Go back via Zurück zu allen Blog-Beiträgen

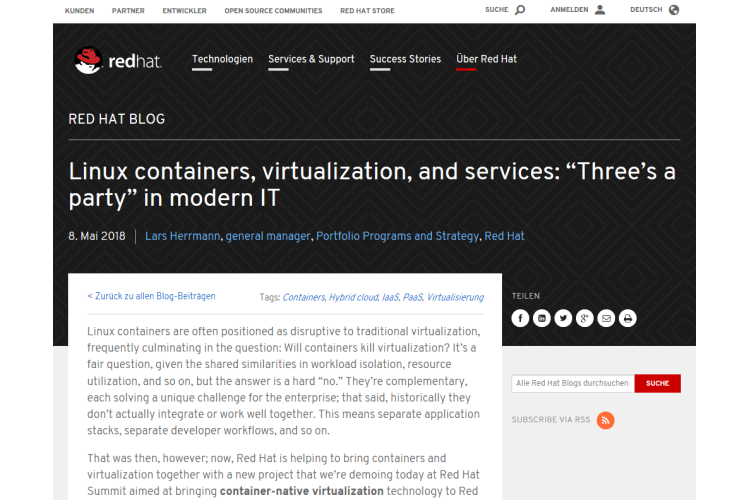click(x=151, y=296)
